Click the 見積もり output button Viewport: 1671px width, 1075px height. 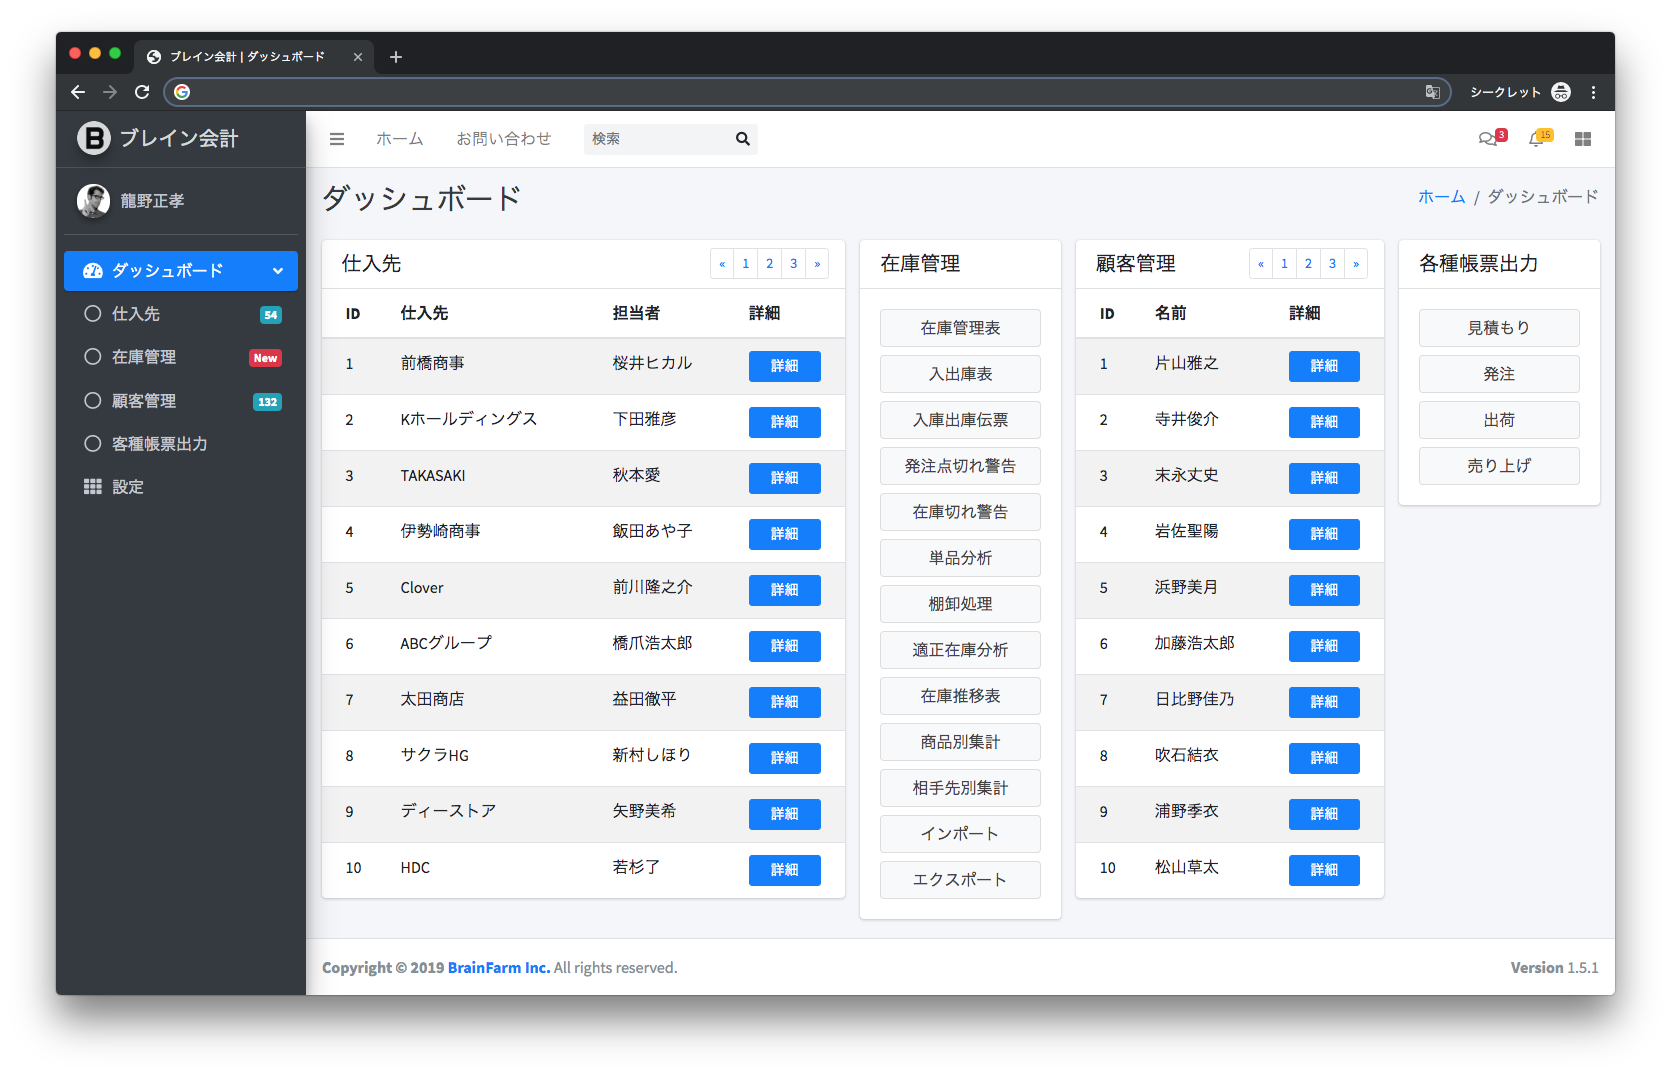click(x=1499, y=328)
